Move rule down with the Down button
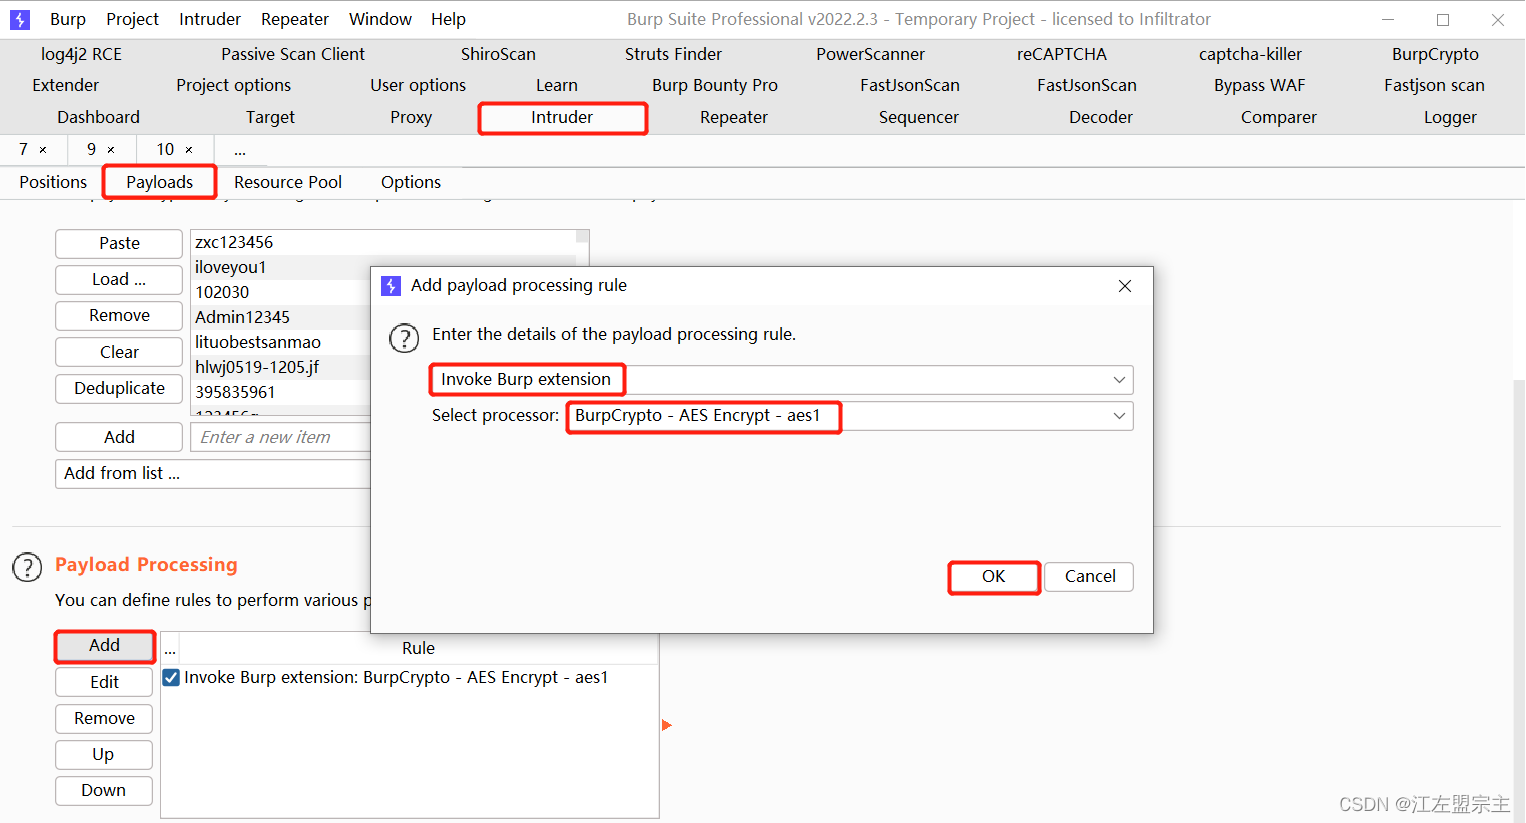The width and height of the screenshot is (1526, 823). [104, 791]
